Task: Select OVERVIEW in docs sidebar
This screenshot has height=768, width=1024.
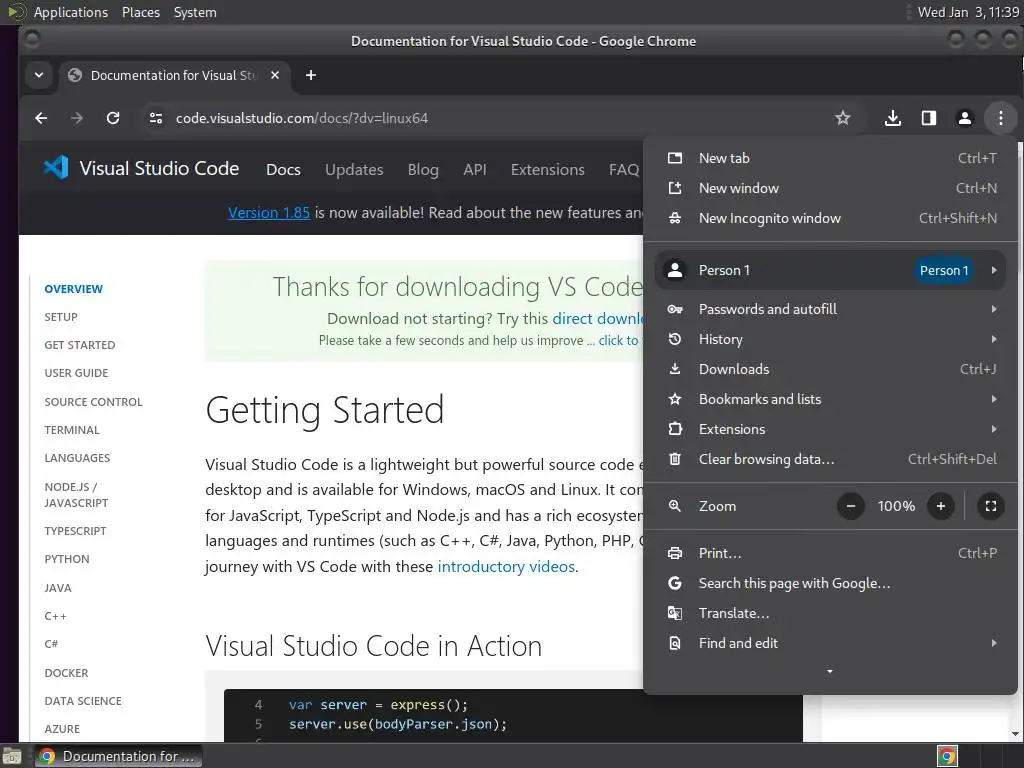Action: (73, 289)
